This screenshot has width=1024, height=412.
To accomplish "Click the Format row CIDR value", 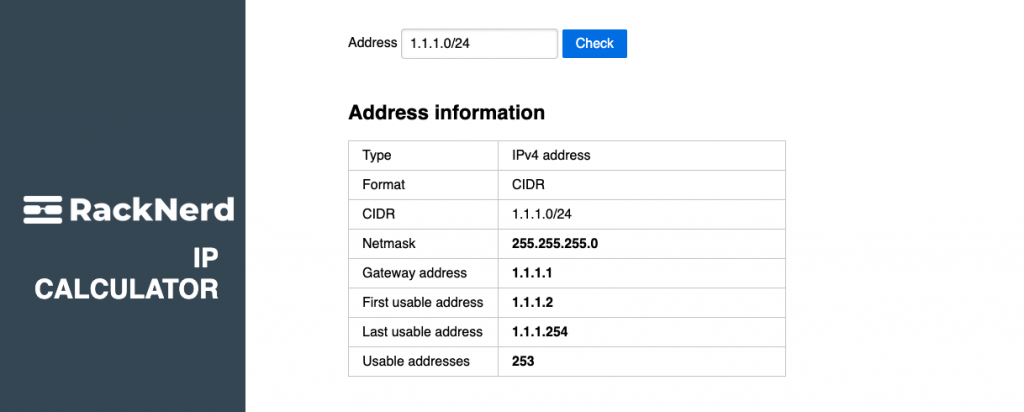I will pos(528,185).
